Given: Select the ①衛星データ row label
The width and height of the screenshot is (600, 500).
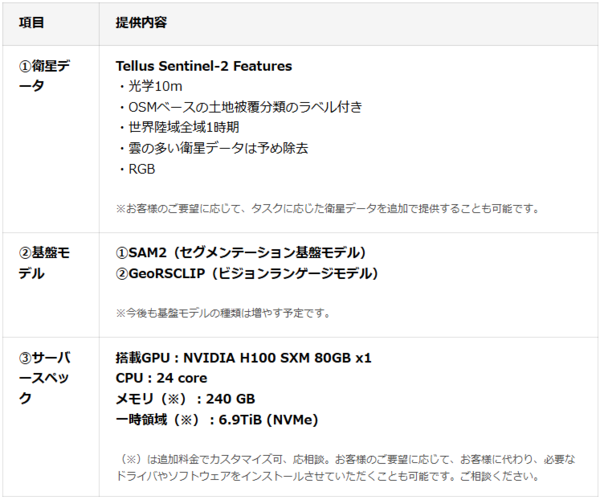Looking at the screenshot, I should coord(46,76).
